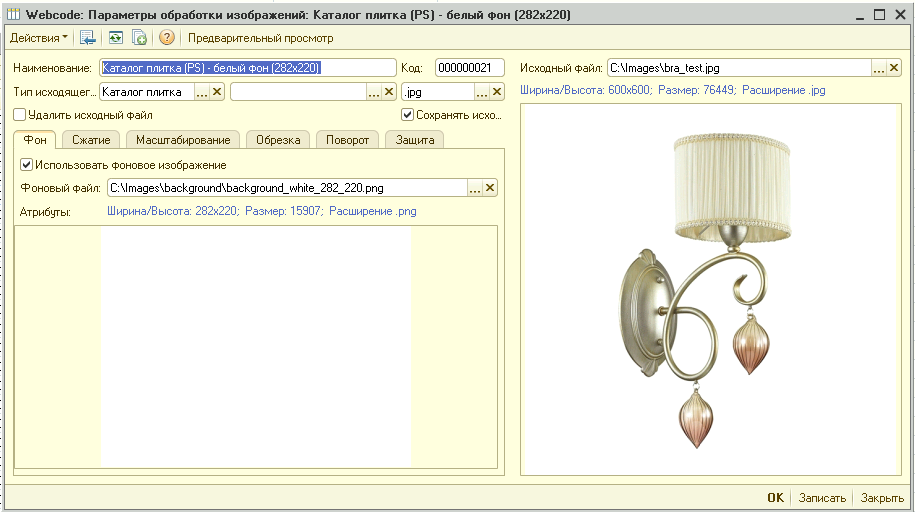915x512 pixels.
Task: Click Предварительный просмотр in the toolbar
Action: [x=261, y=38]
